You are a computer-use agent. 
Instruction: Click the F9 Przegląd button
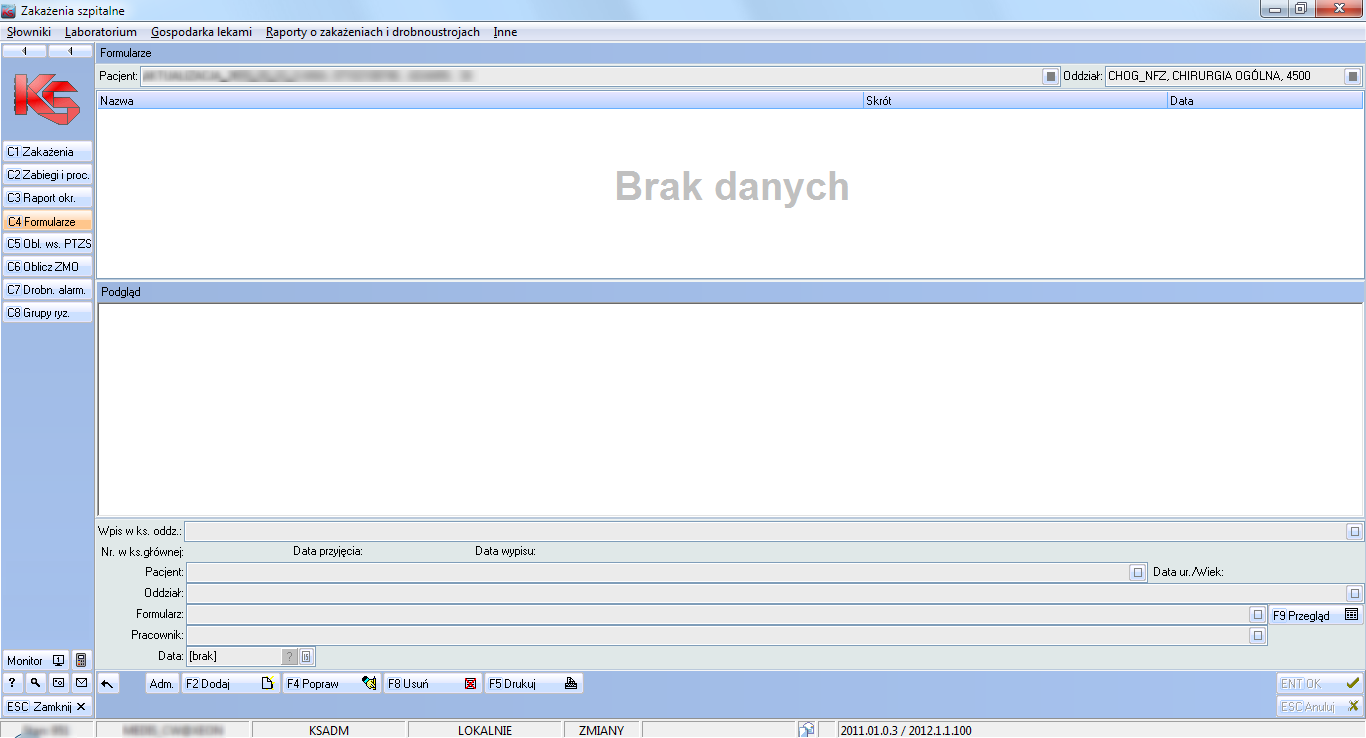(1315, 615)
